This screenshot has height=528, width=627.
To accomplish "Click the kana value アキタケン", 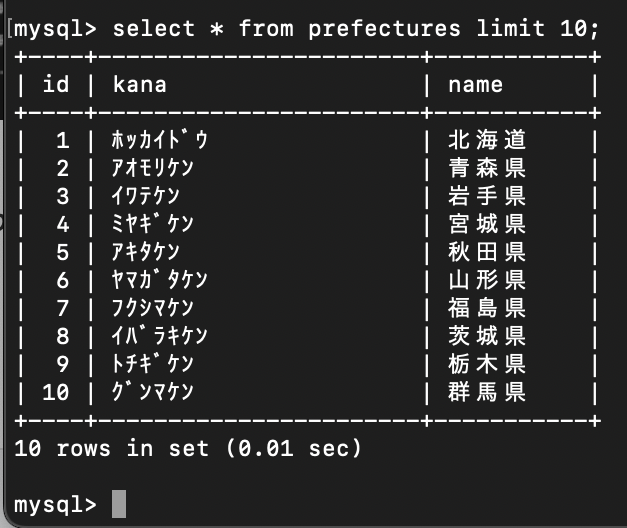I will pos(146,252).
